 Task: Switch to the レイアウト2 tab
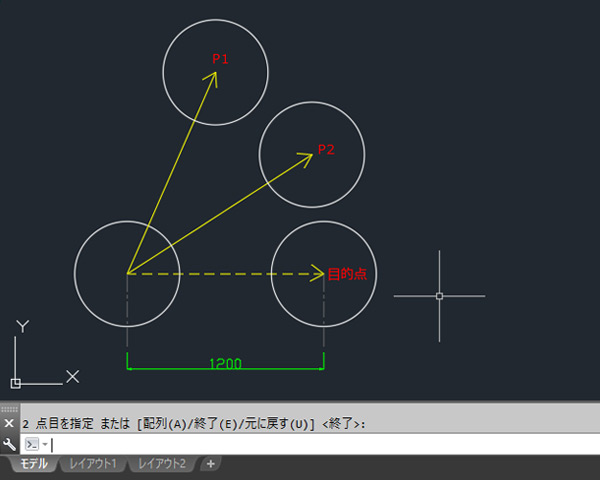click(161, 464)
